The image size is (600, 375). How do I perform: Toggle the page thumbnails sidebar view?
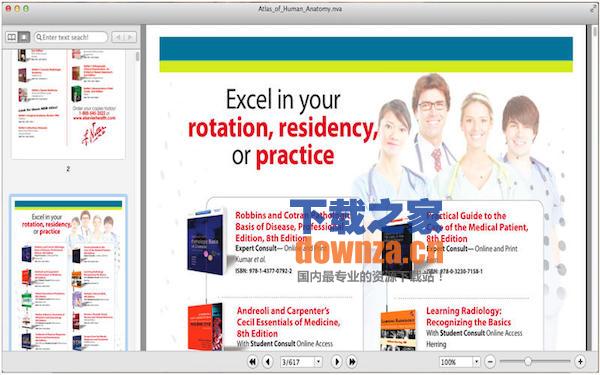(24, 37)
